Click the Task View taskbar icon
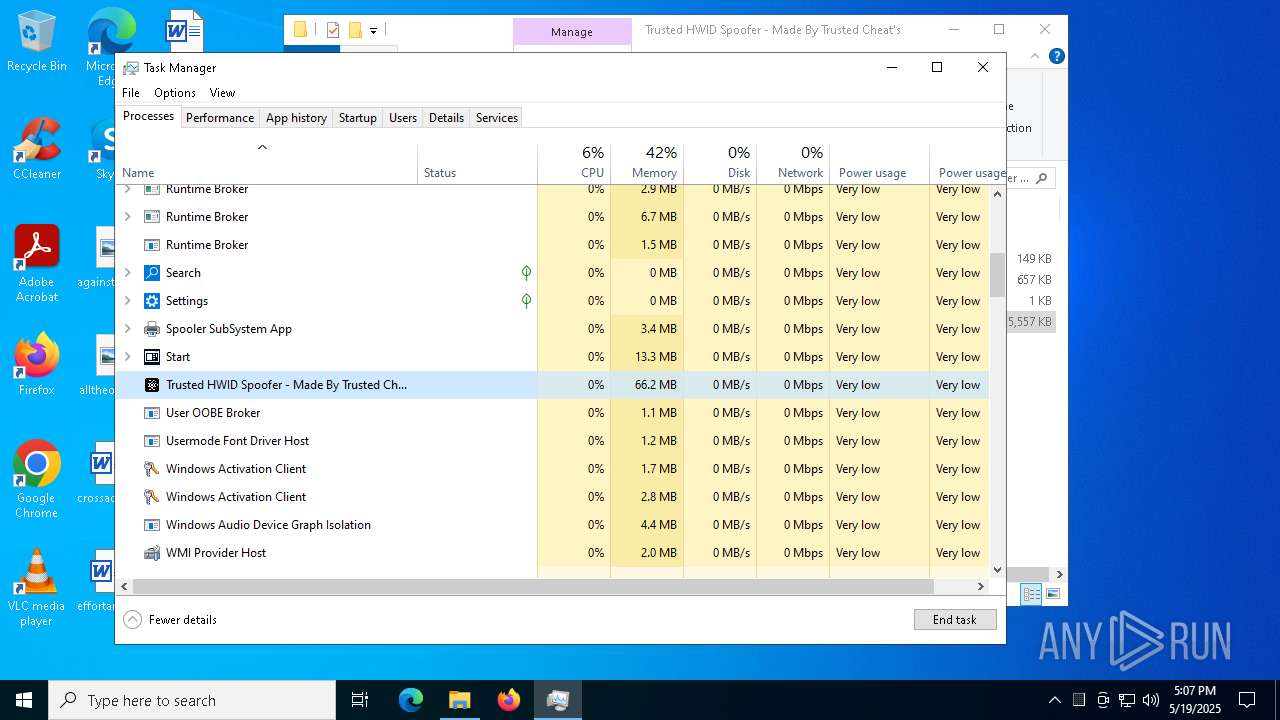The width and height of the screenshot is (1280, 720). click(360, 700)
